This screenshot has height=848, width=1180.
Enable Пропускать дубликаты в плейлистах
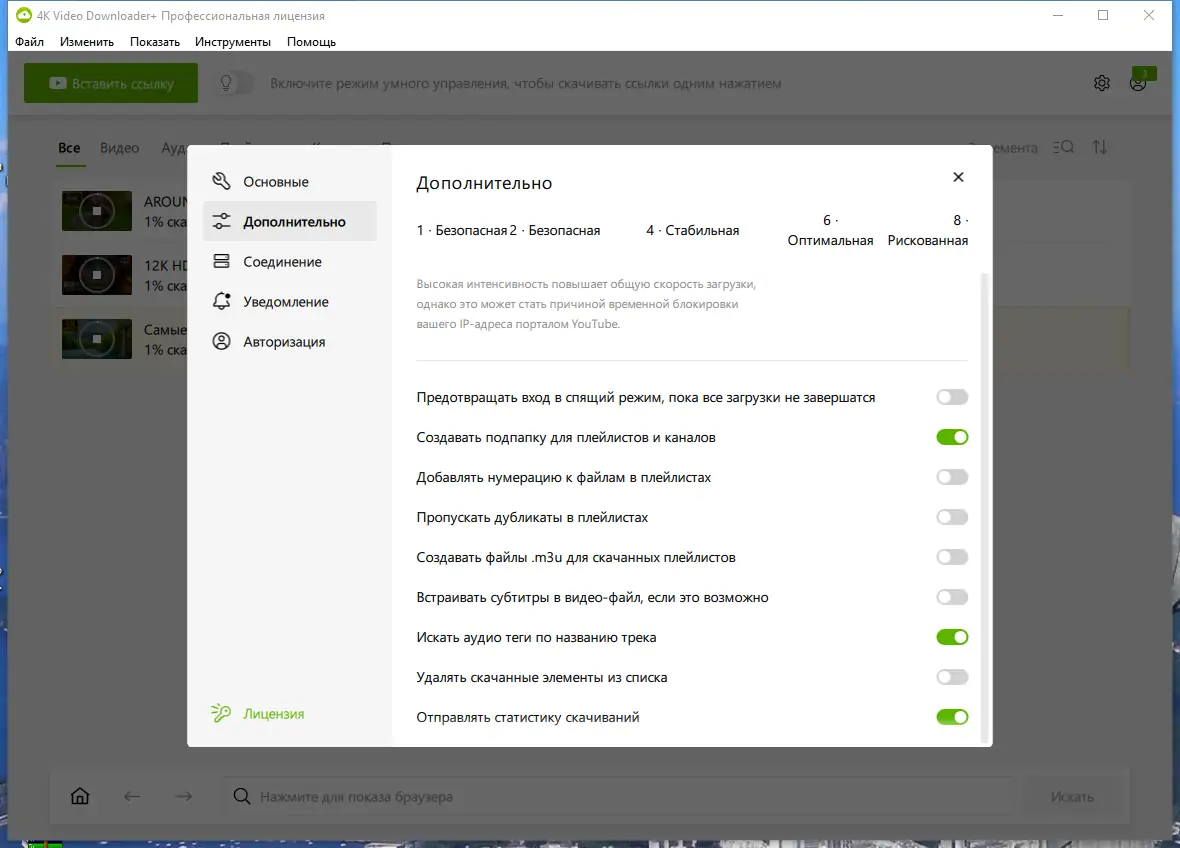pyautogui.click(x=951, y=517)
